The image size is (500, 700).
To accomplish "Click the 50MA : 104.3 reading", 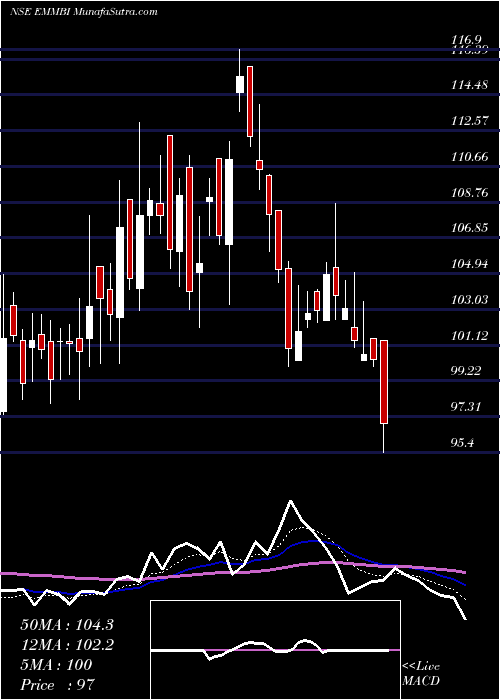I will (x=67, y=625).
